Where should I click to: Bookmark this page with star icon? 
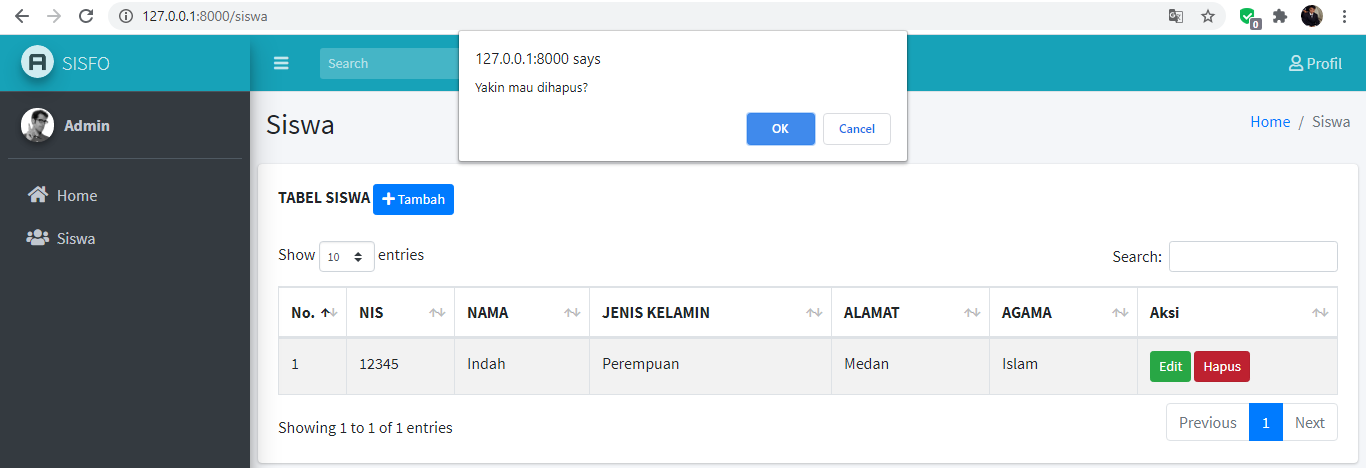(x=1208, y=16)
